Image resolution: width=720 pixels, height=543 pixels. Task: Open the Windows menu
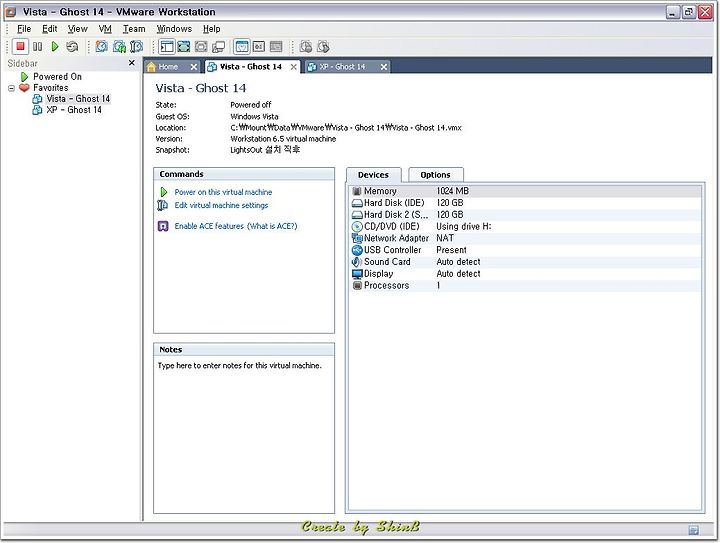174,29
